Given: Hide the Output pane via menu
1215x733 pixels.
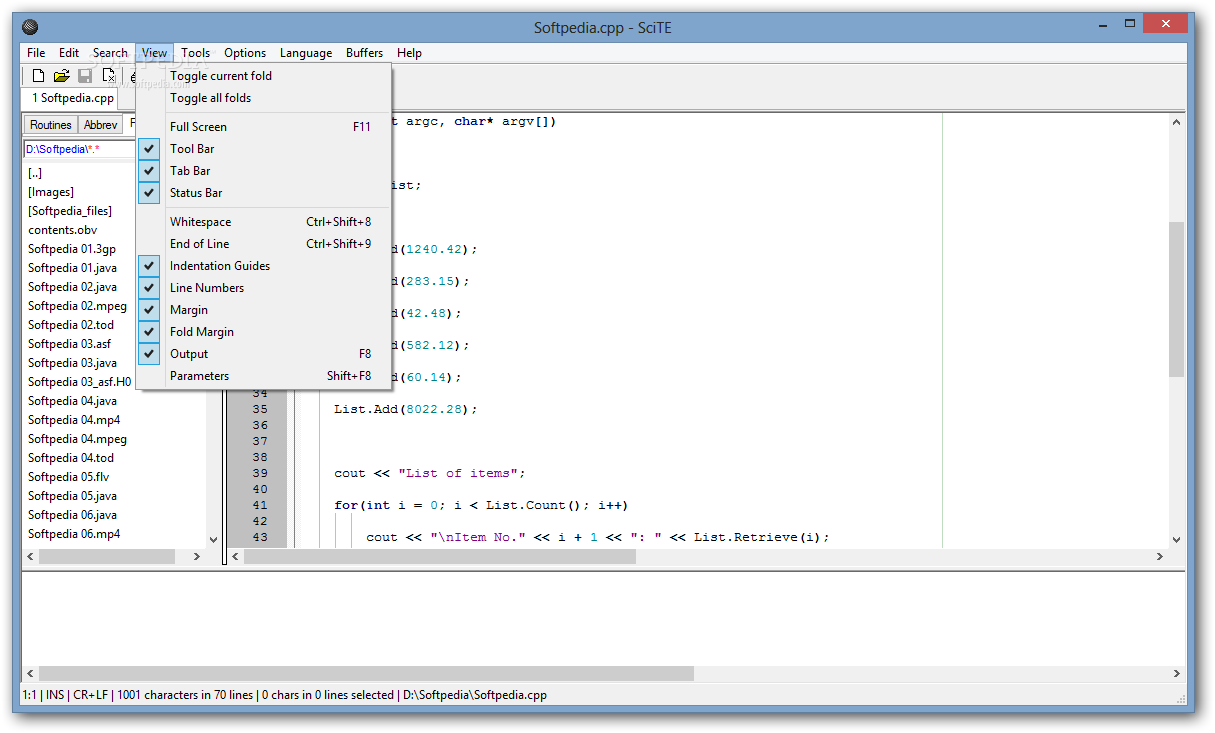Looking at the screenshot, I should click(x=264, y=354).
